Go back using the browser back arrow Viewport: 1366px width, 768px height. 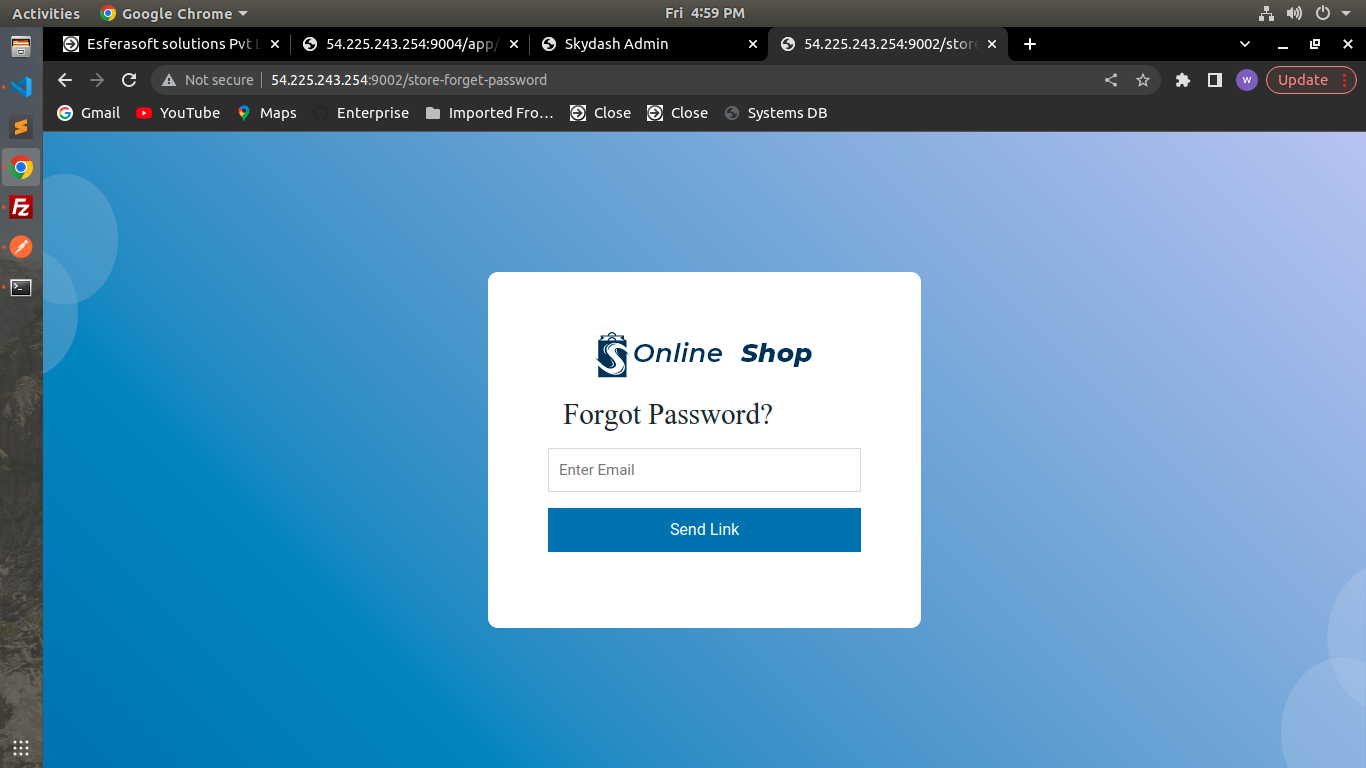tap(65, 80)
